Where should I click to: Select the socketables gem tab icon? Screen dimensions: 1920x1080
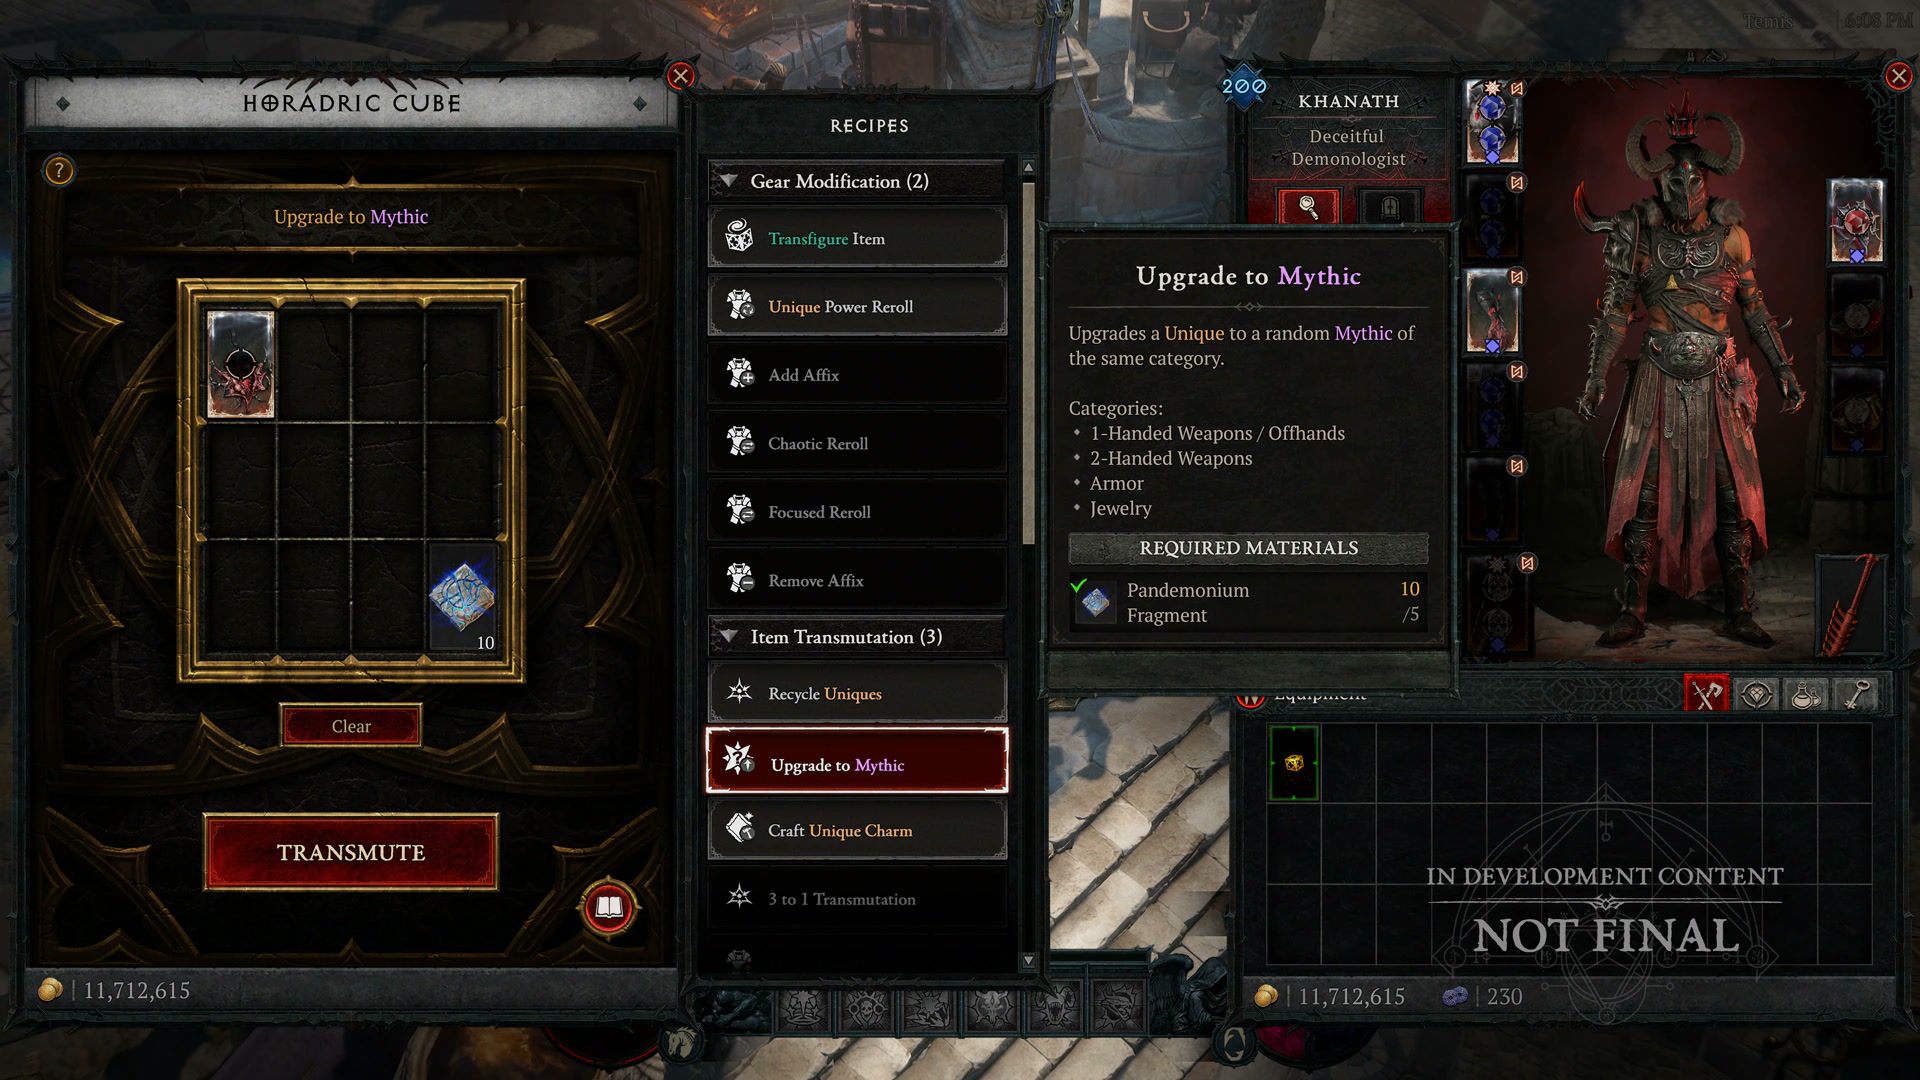coord(1757,694)
